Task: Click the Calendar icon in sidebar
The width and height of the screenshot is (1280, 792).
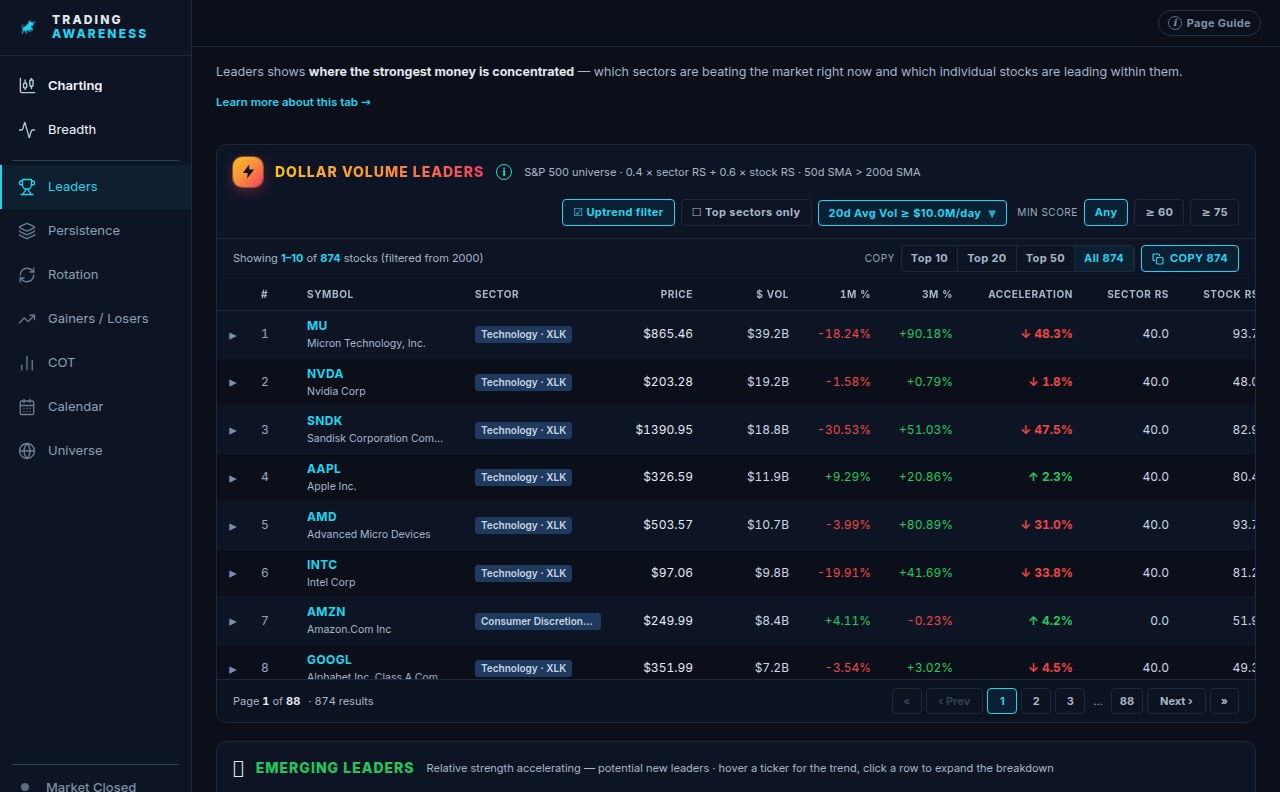Action: 28,407
